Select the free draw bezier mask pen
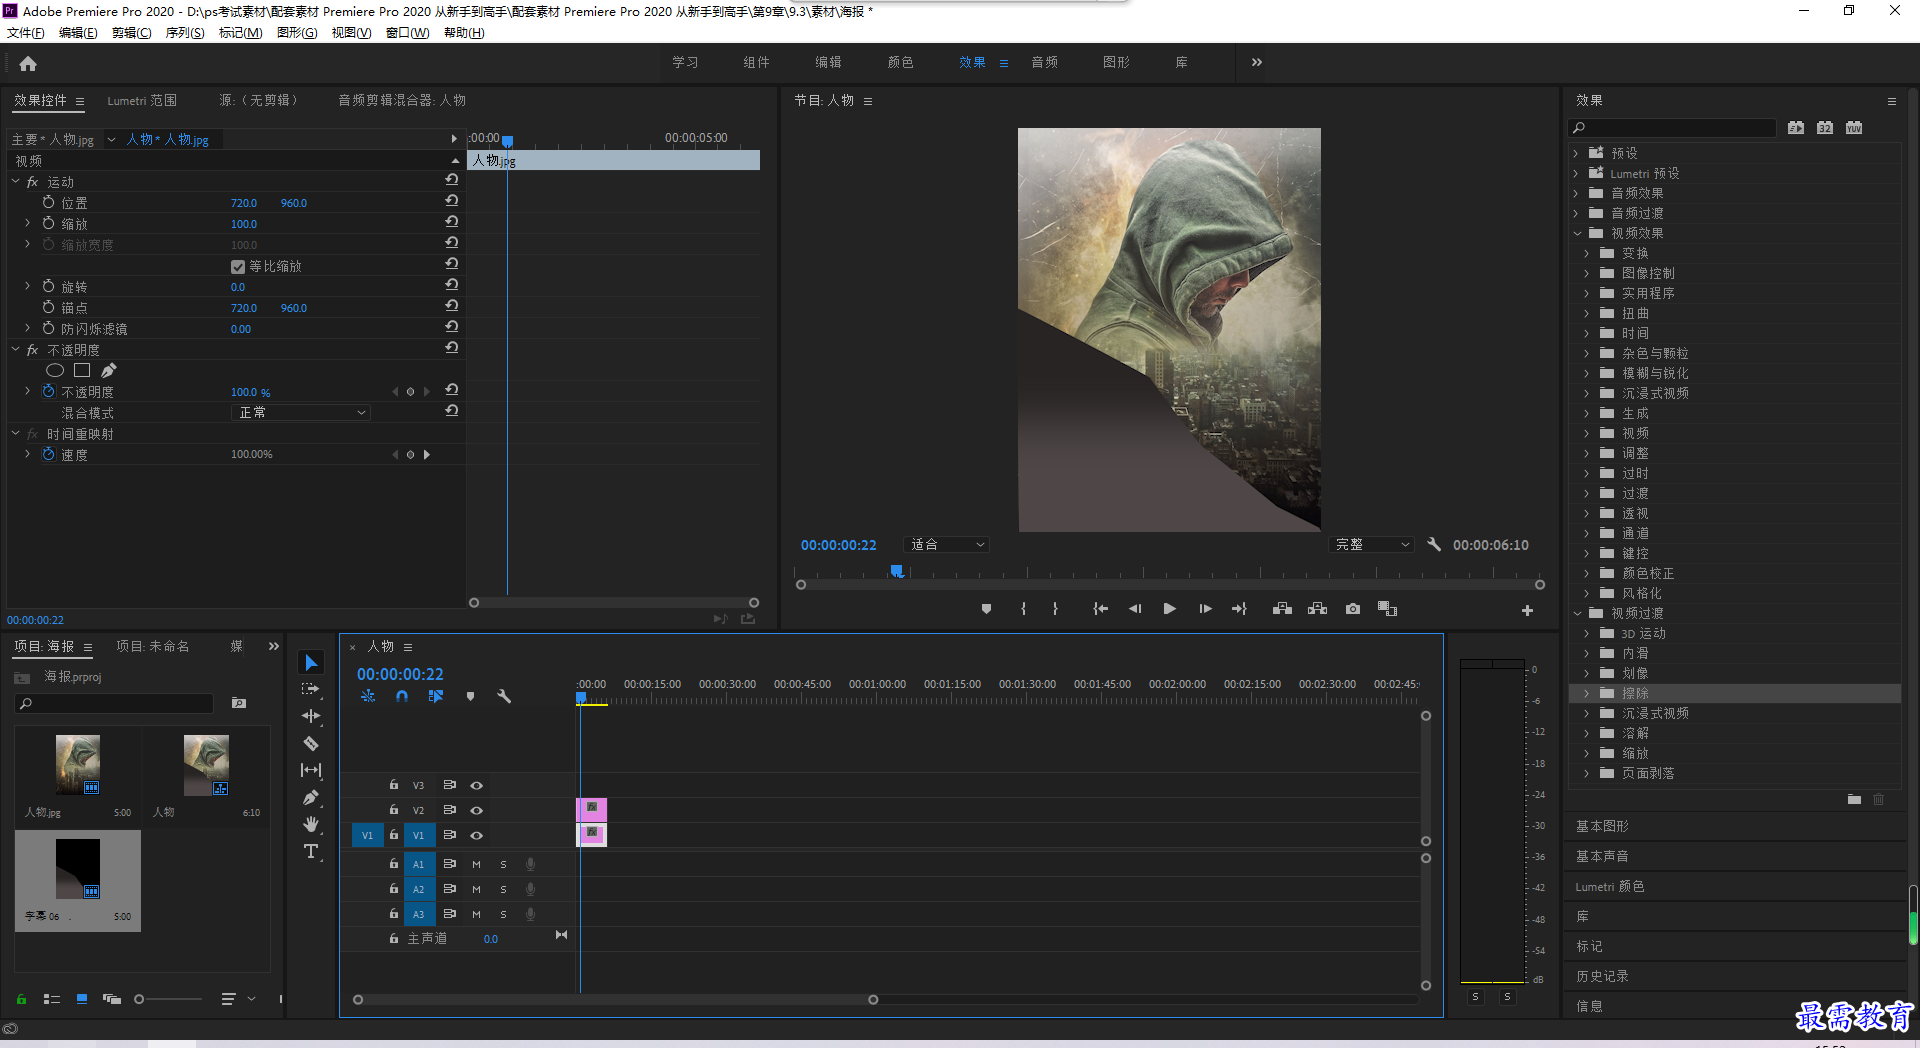The image size is (1920, 1048). point(109,371)
